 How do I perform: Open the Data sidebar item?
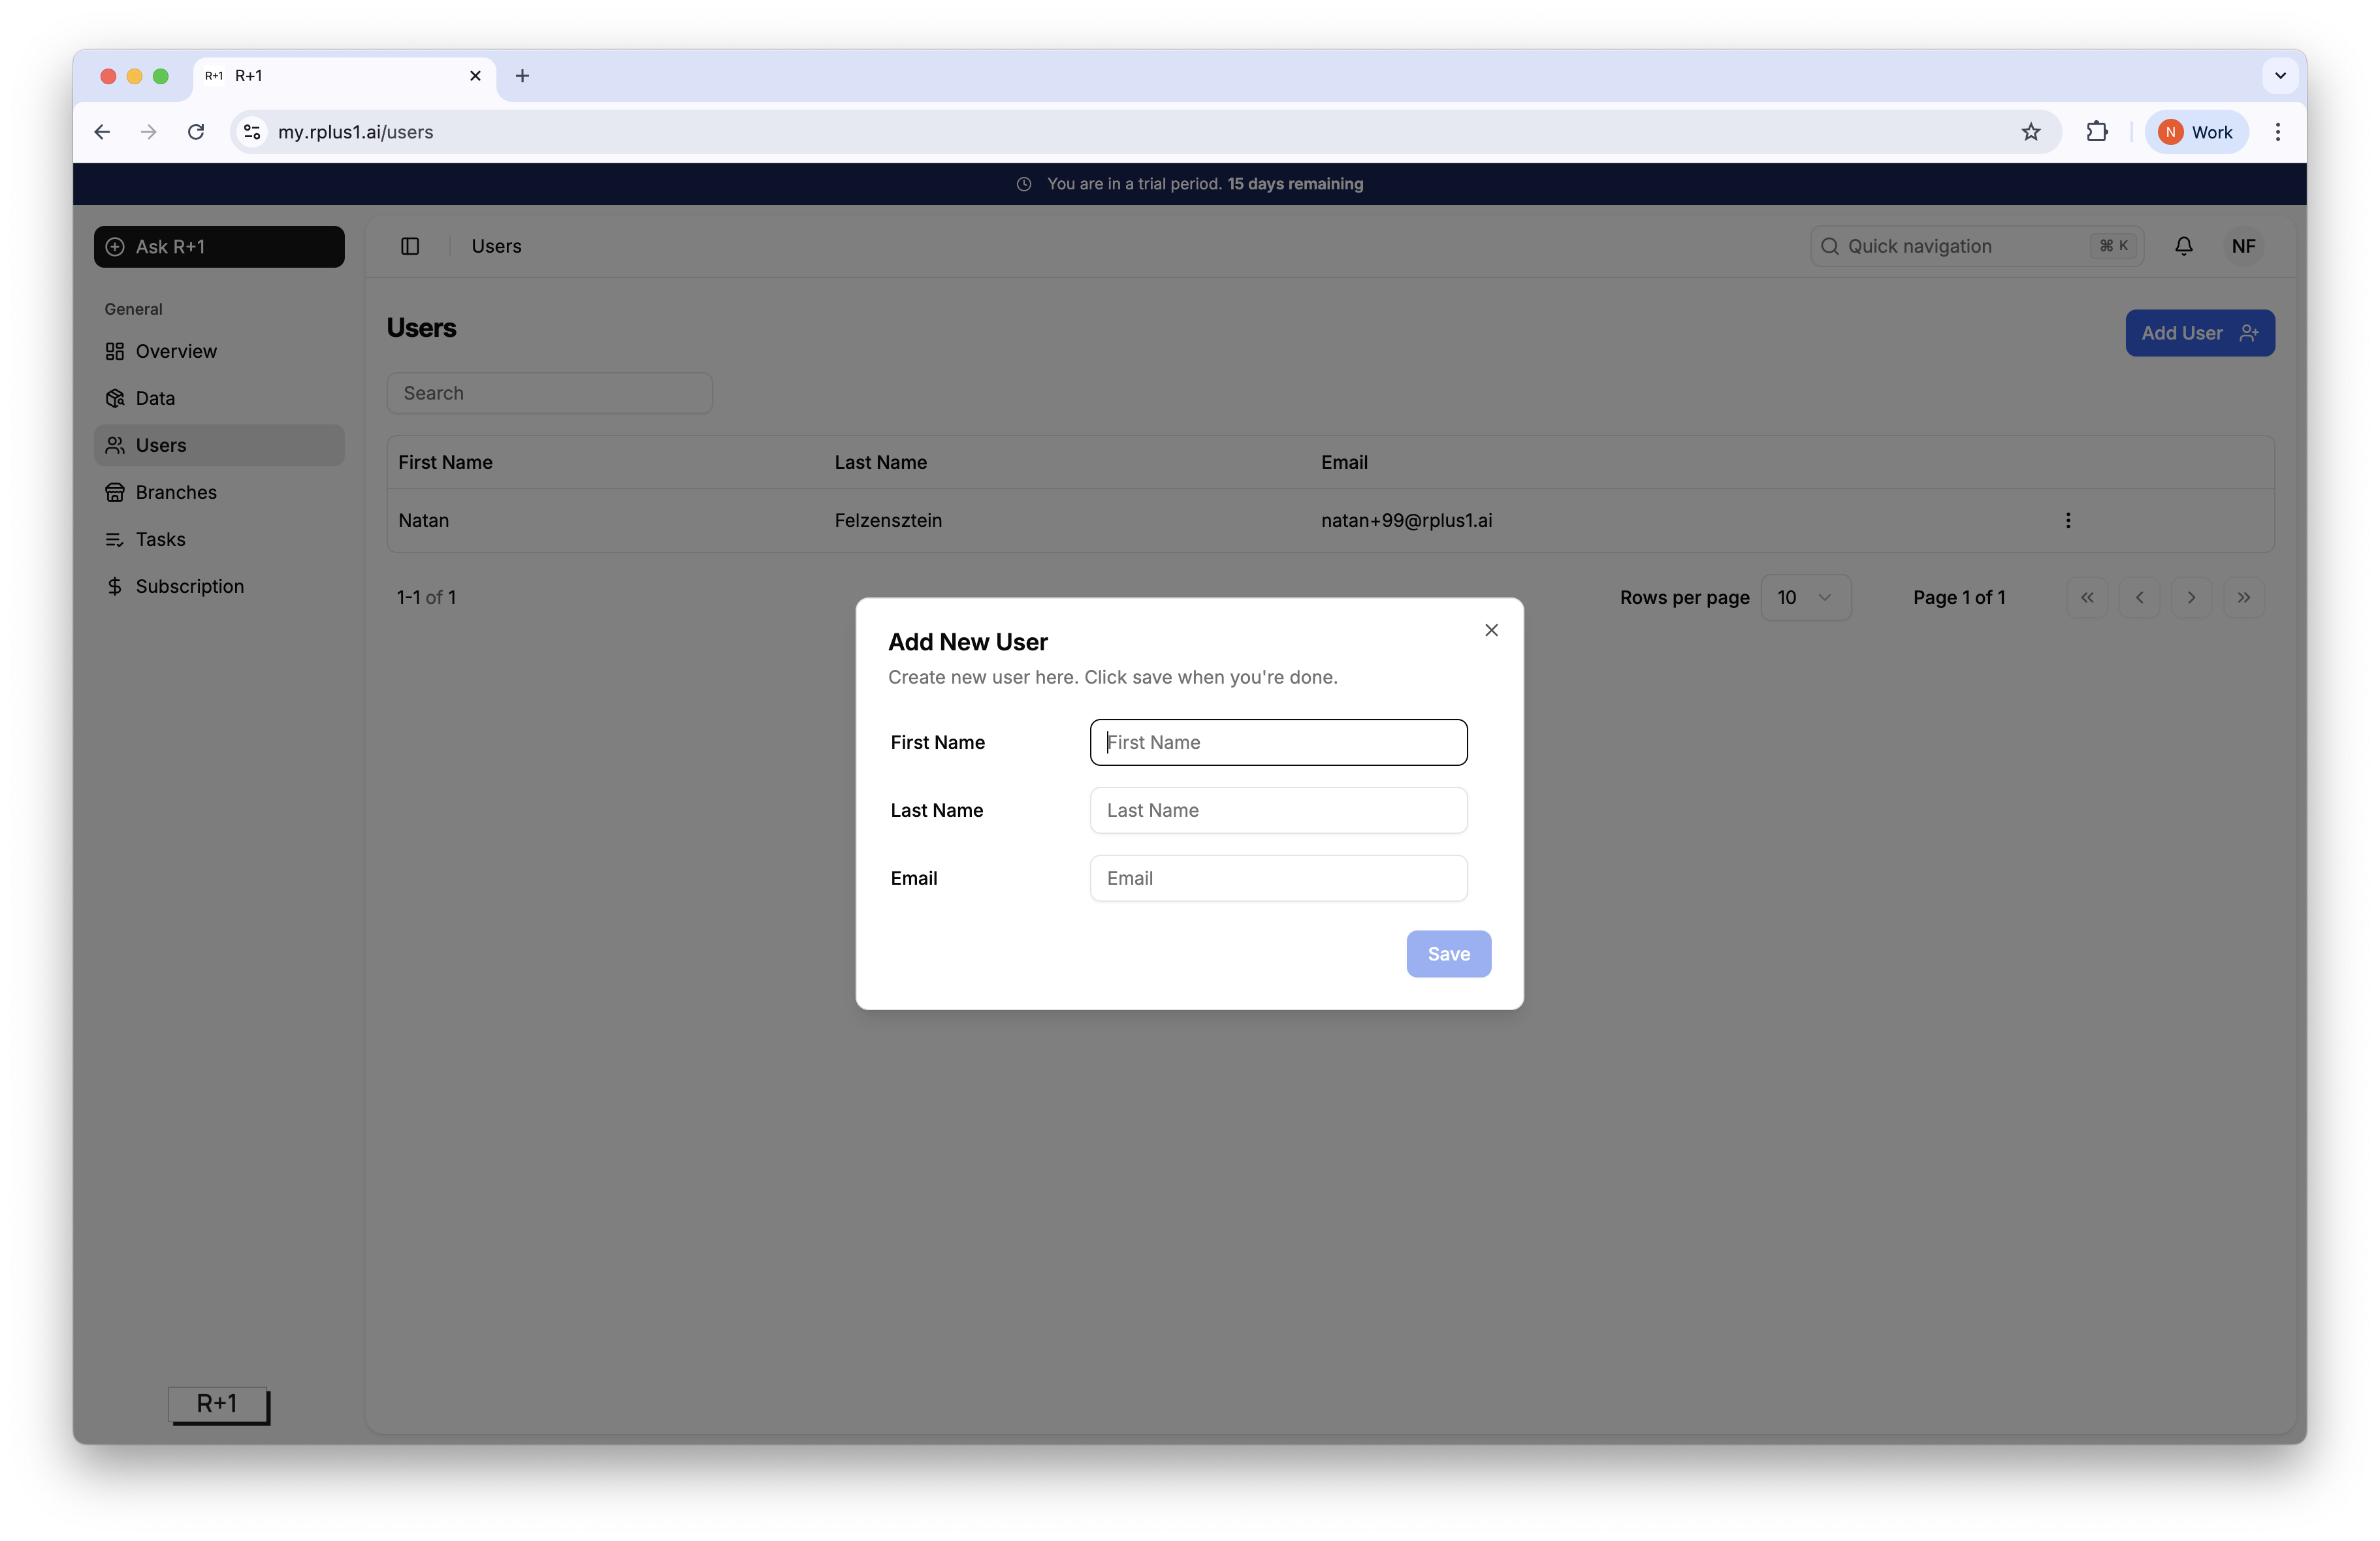[x=219, y=398]
